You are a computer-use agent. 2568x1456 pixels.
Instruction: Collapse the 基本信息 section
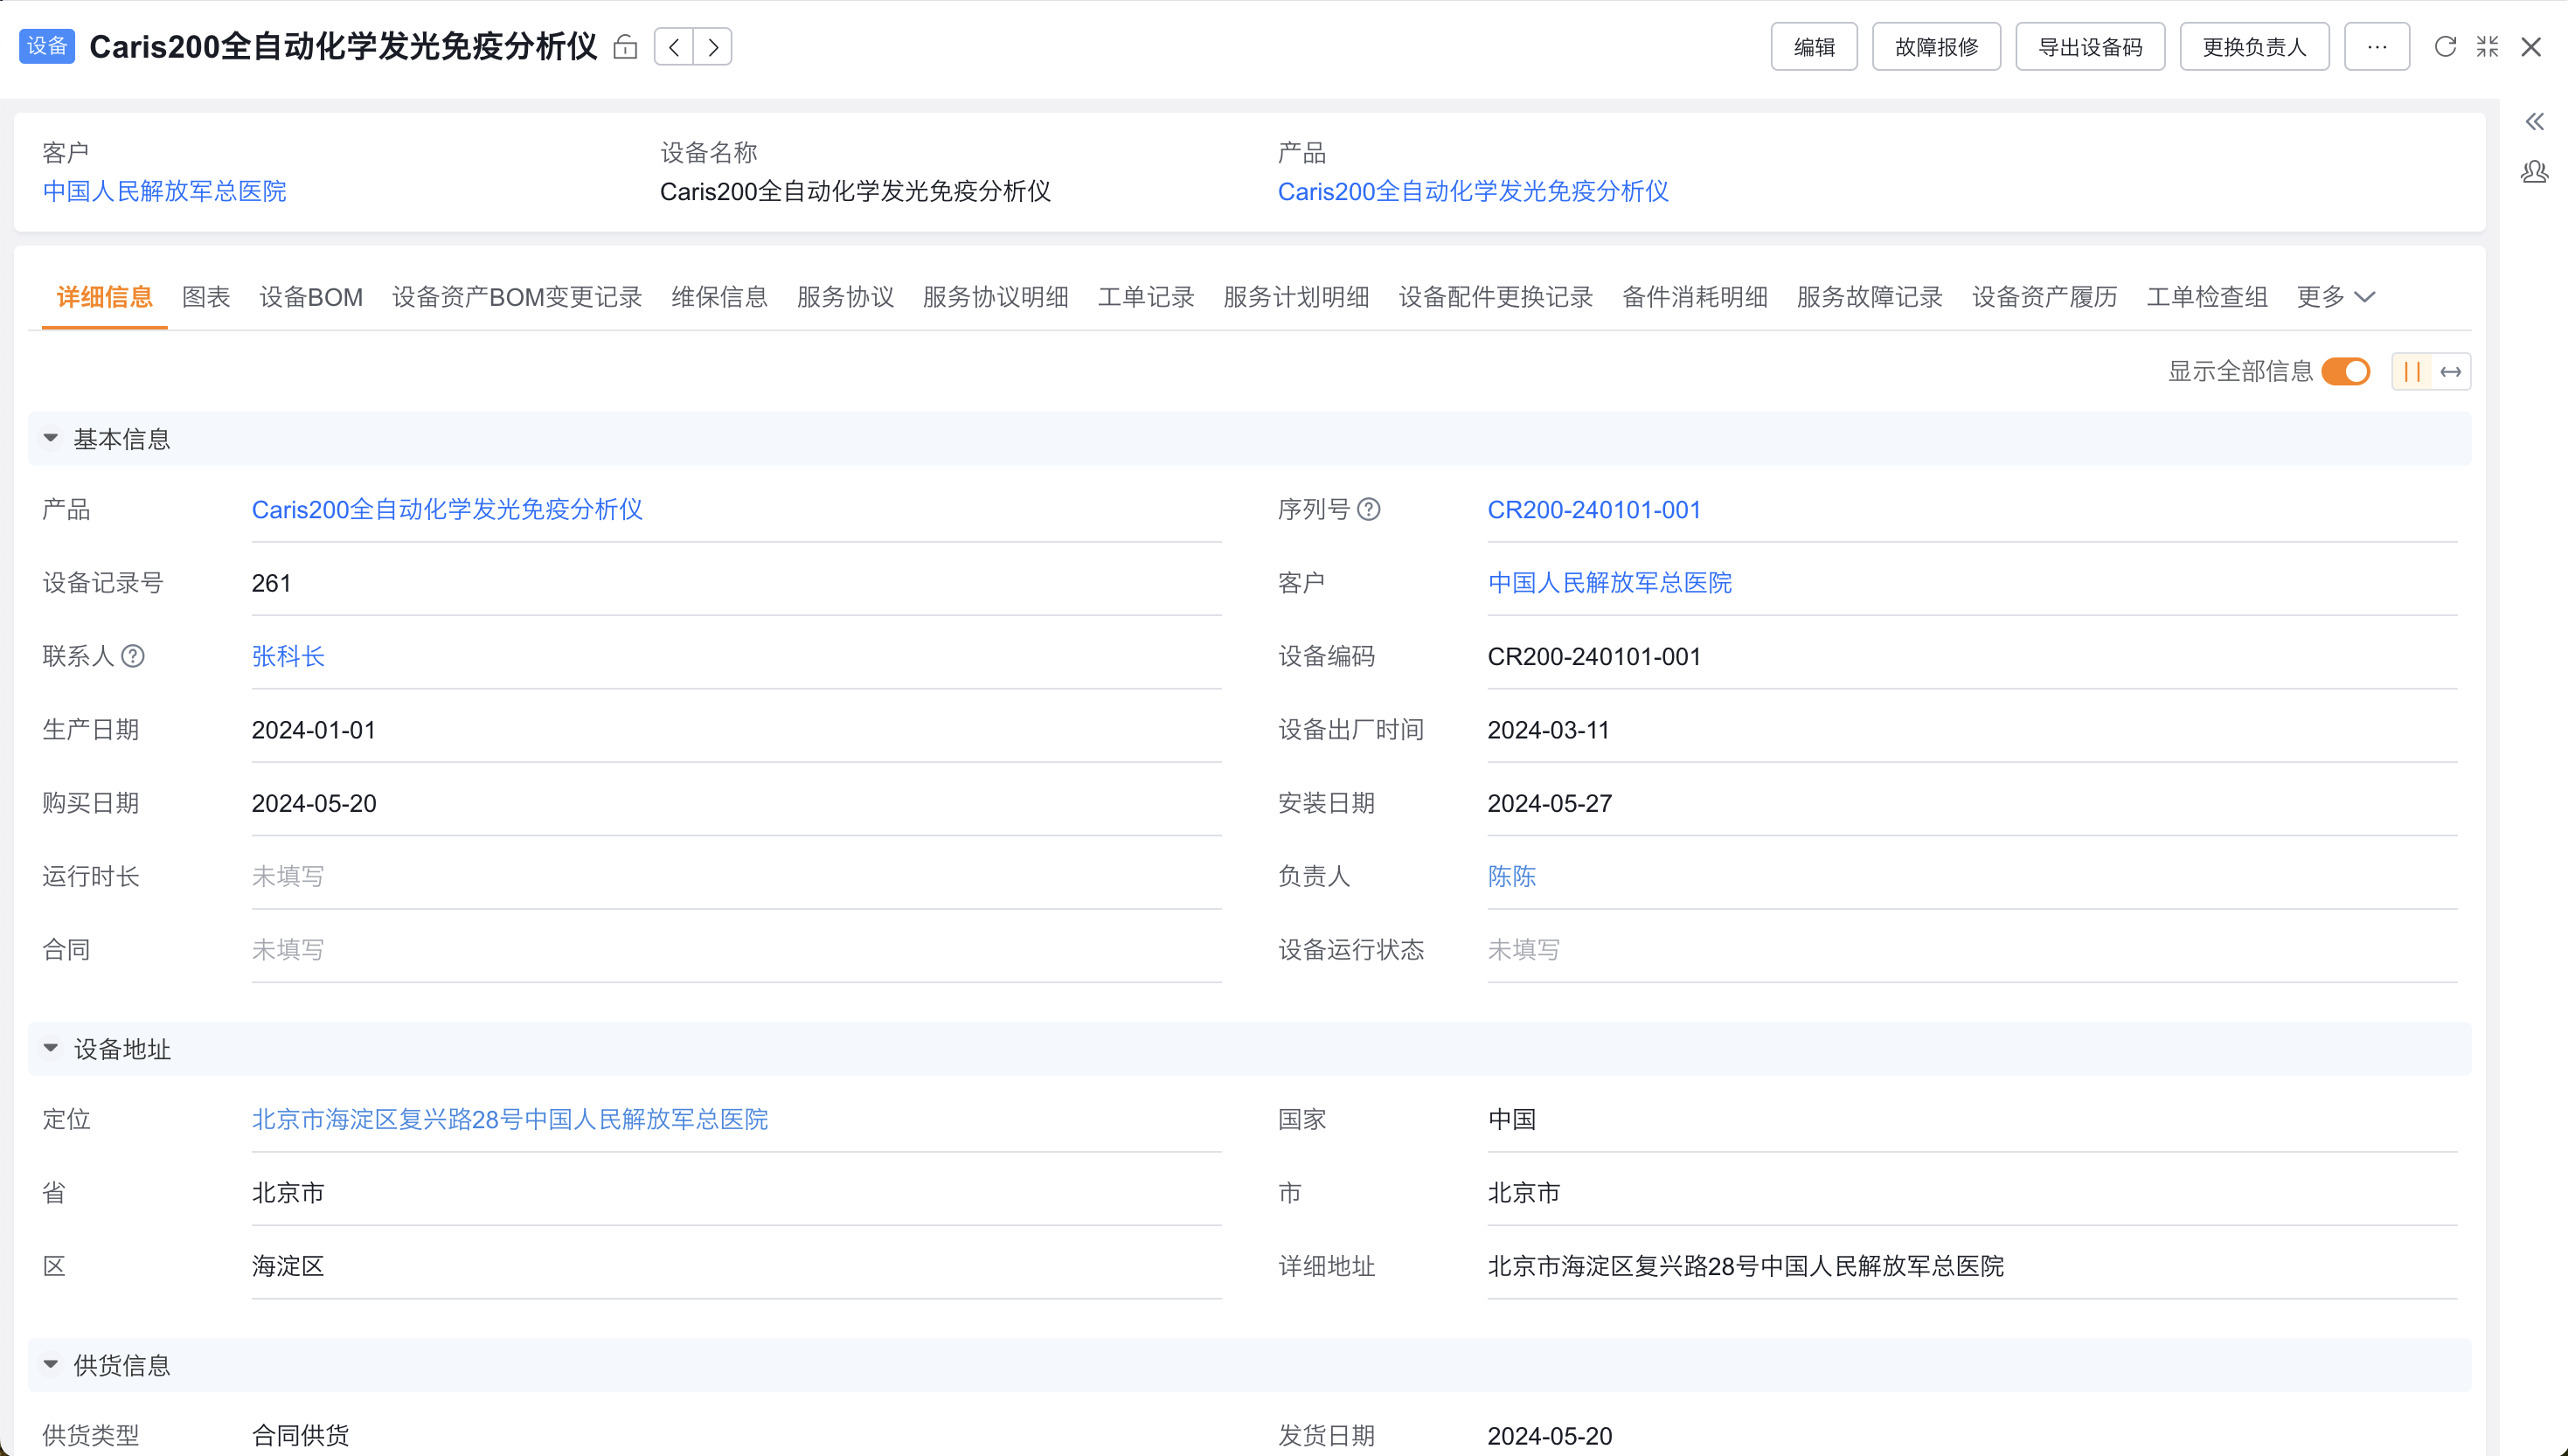50,439
